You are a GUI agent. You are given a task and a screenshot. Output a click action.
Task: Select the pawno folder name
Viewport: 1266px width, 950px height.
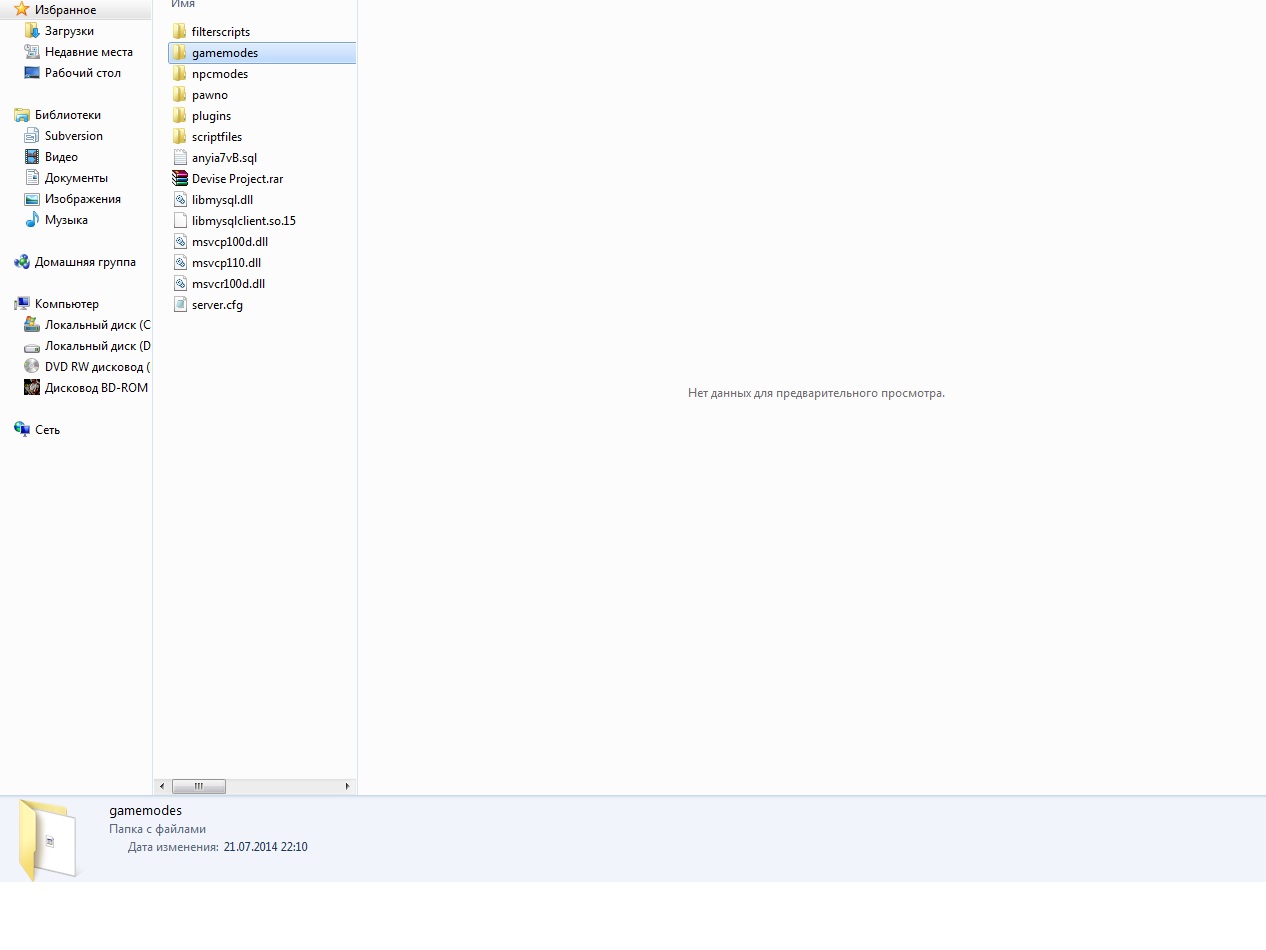(210, 94)
